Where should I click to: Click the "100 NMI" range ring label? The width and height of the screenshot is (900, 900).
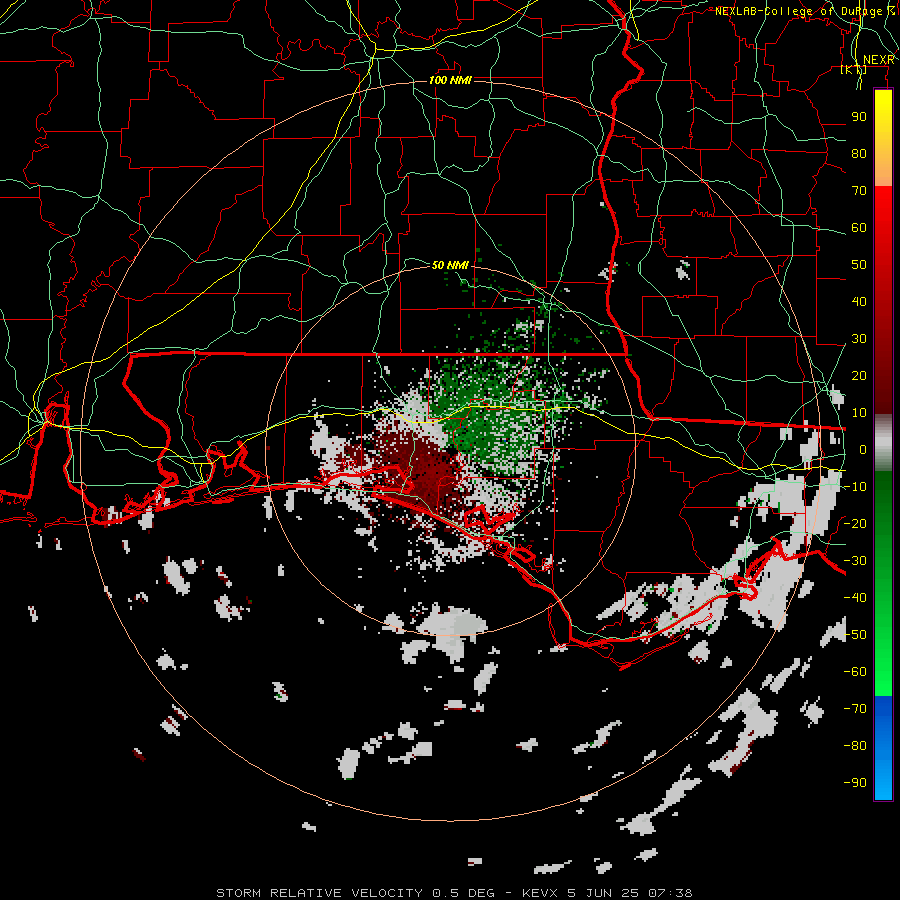451,80
